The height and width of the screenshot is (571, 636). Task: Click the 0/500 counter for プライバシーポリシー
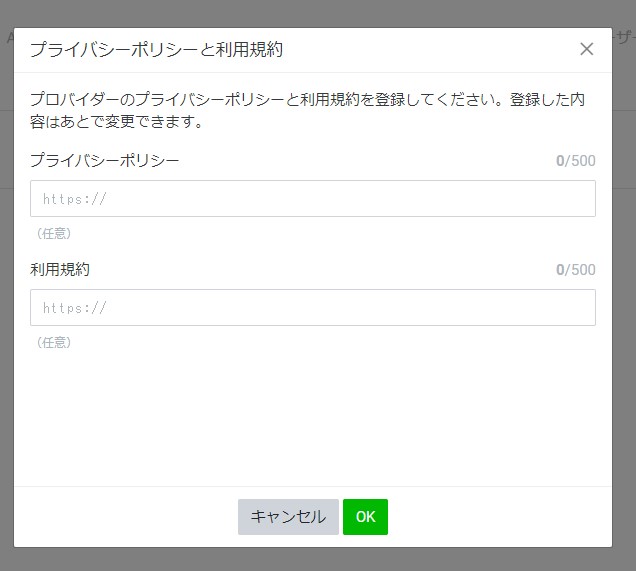tap(575, 161)
